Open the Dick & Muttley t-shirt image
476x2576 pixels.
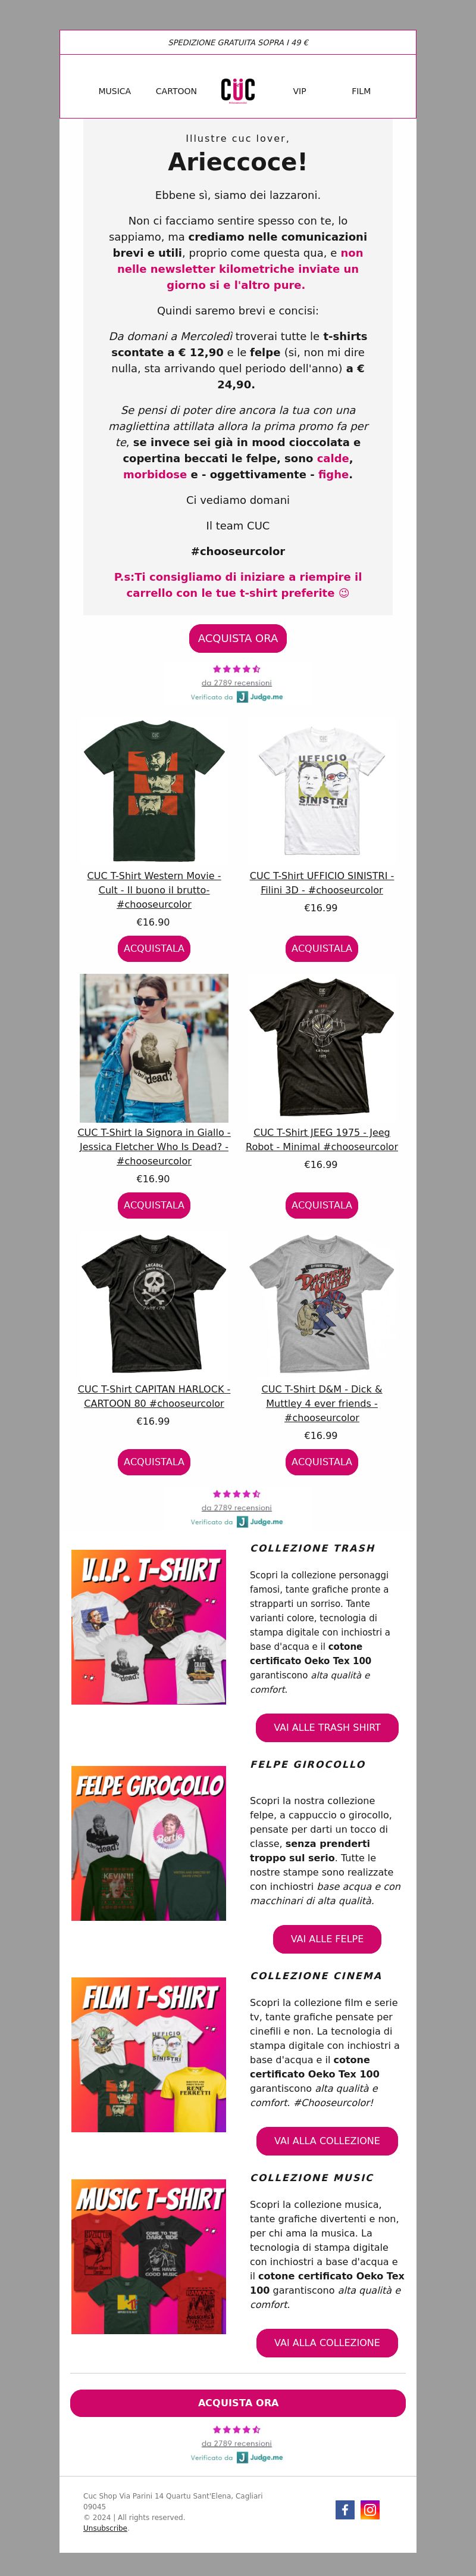coord(322,1304)
